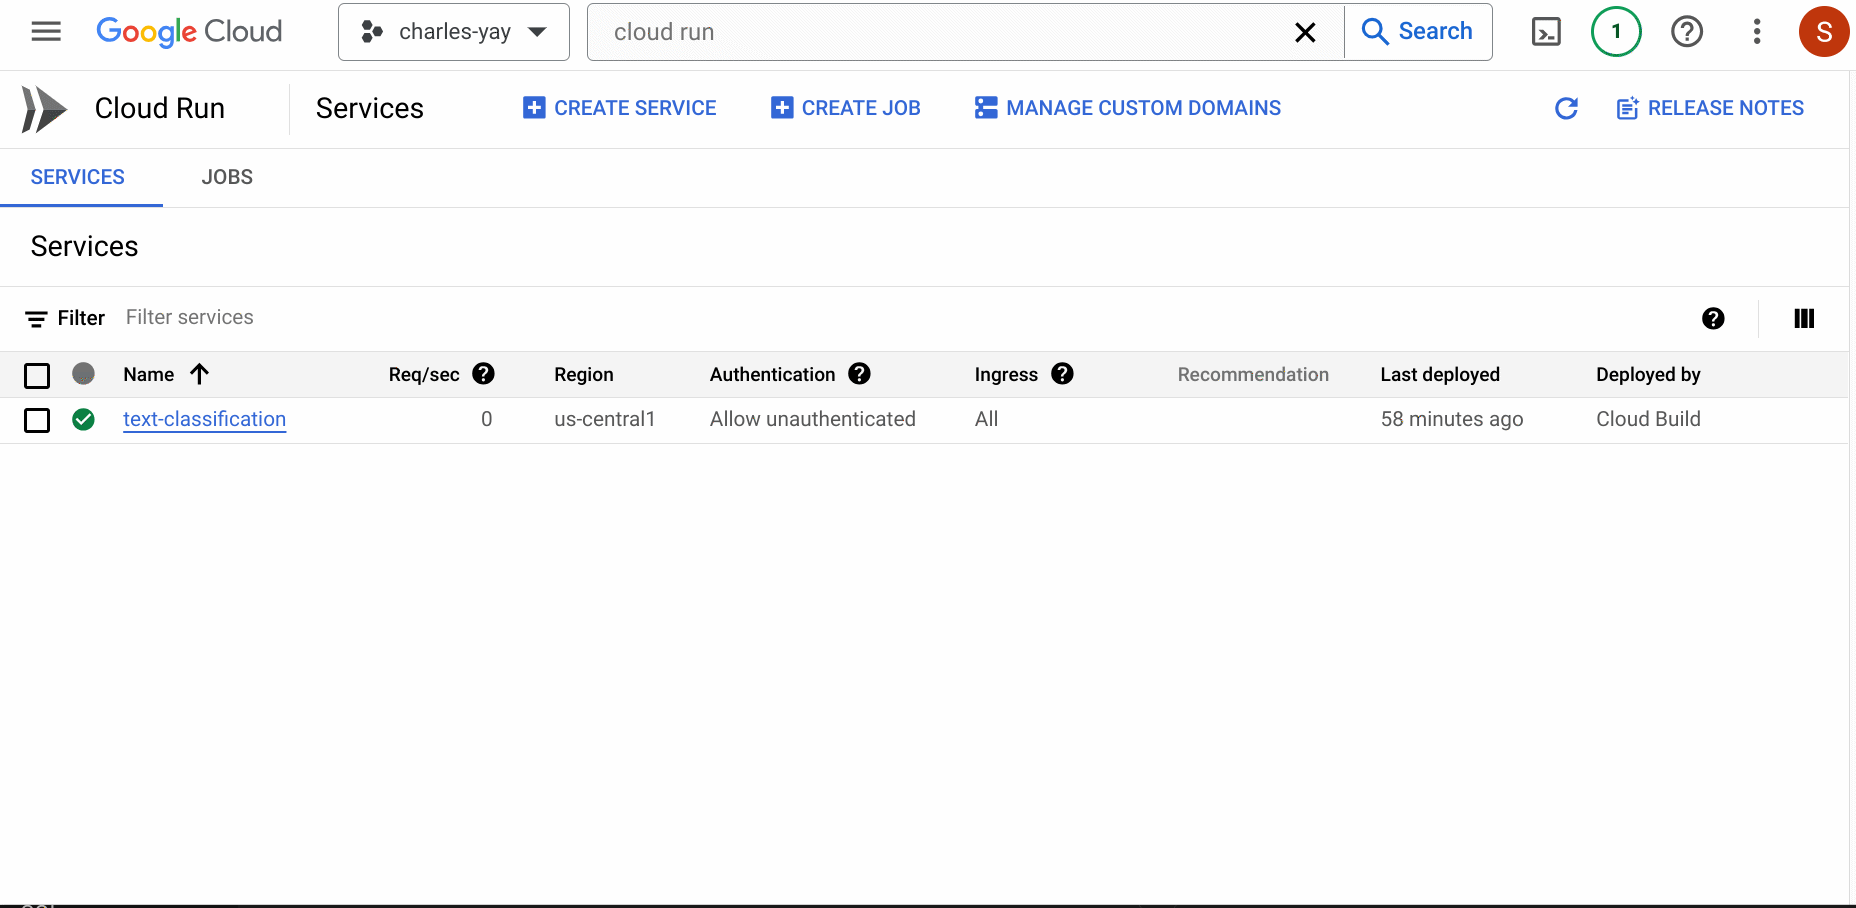
Task: Click the cloud run search field
Action: click(940, 32)
